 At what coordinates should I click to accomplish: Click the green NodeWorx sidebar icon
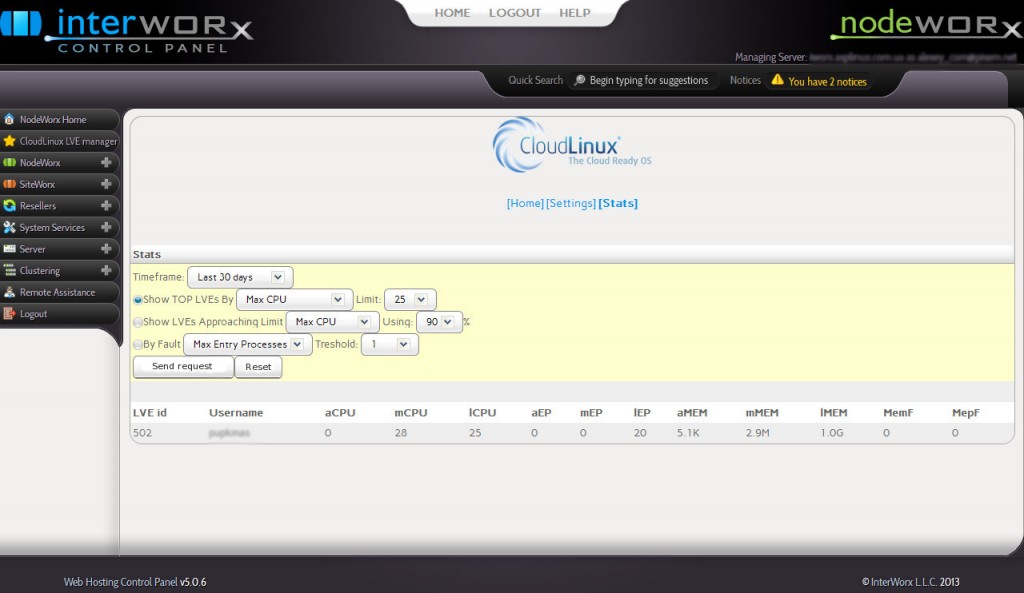(x=9, y=163)
